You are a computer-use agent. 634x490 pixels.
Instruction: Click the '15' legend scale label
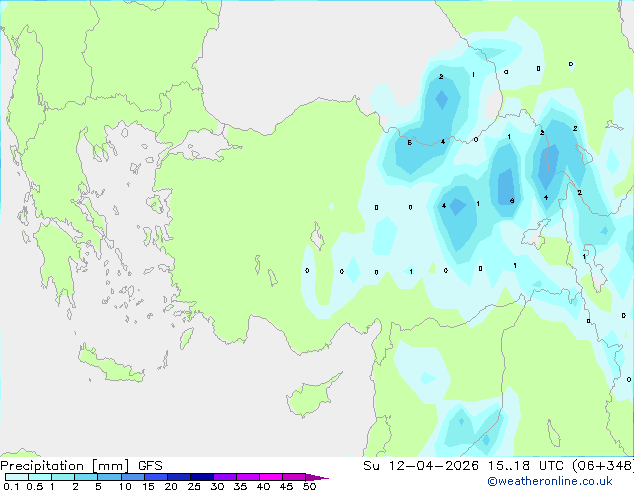148,486
